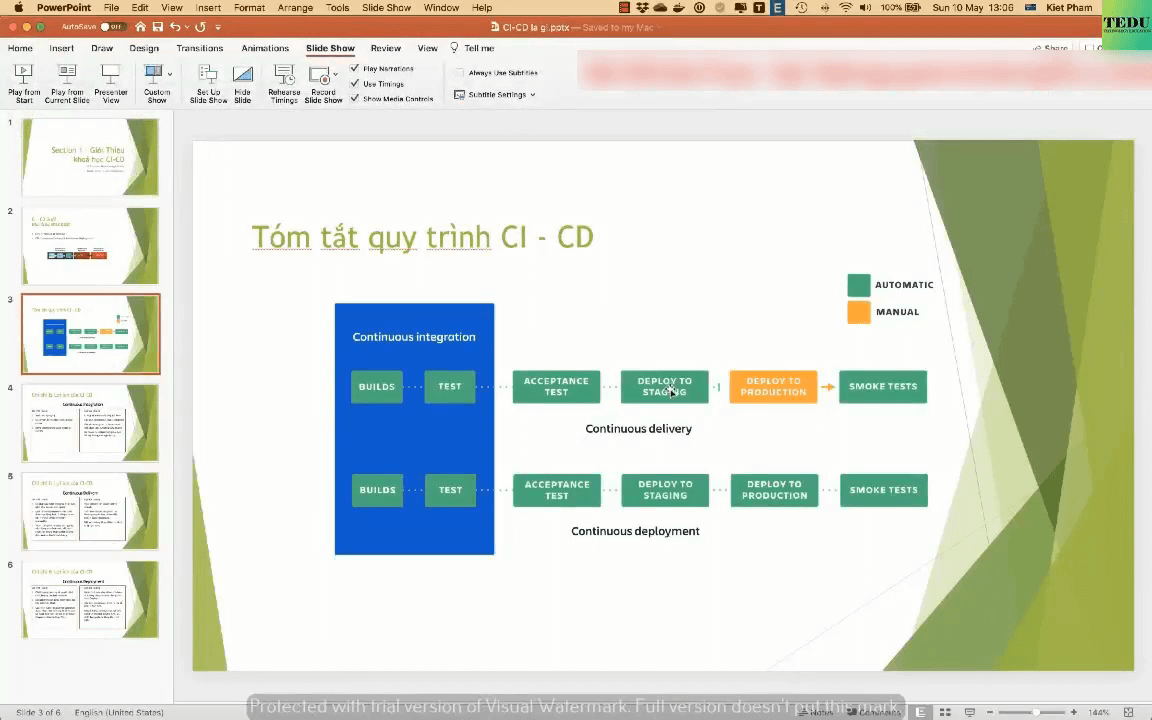The image size is (1152, 720).
Task: Expand the Subtitle Settings dropdown
Action: (532, 95)
